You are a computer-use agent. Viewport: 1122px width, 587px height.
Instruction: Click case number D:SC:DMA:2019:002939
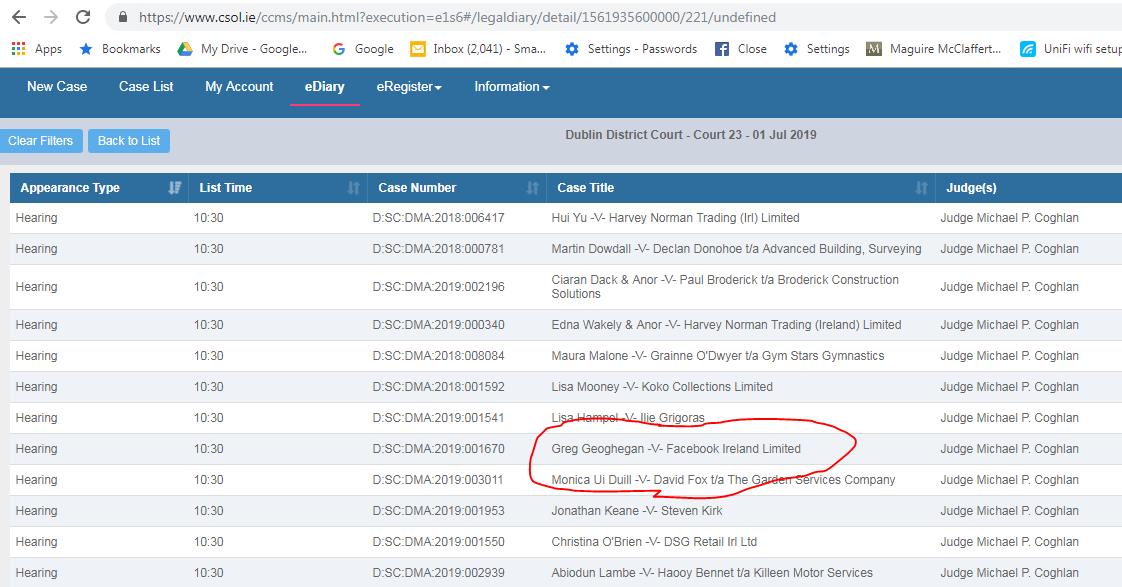(439, 573)
